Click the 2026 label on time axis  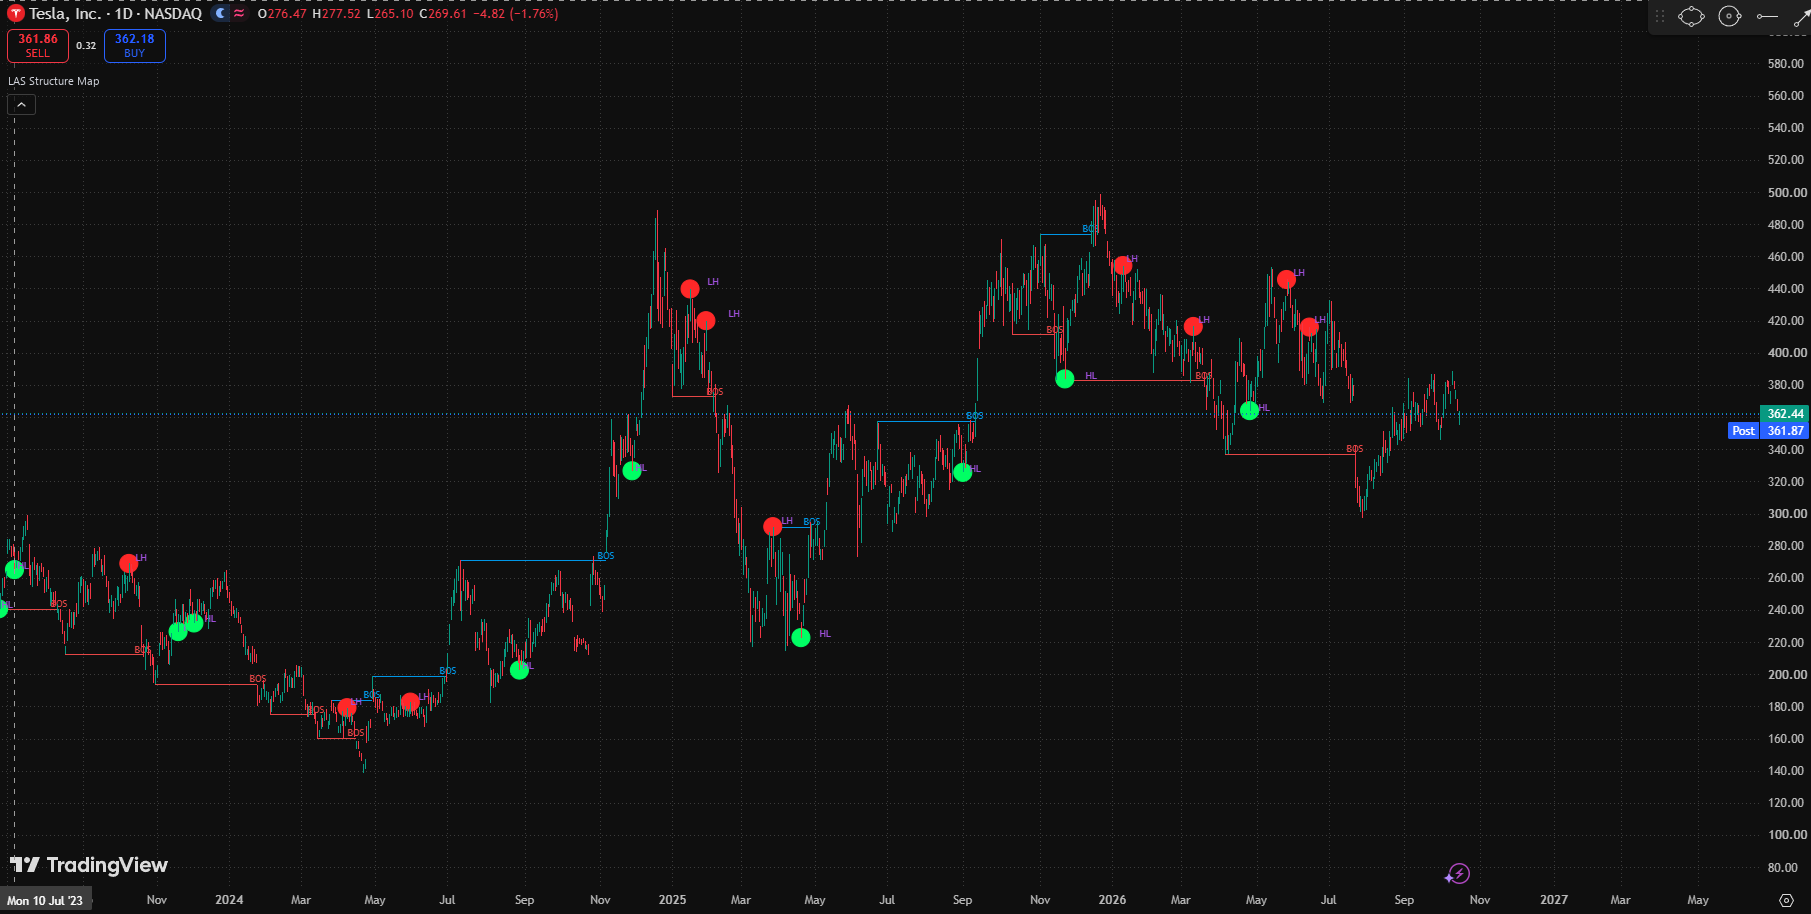click(1112, 900)
